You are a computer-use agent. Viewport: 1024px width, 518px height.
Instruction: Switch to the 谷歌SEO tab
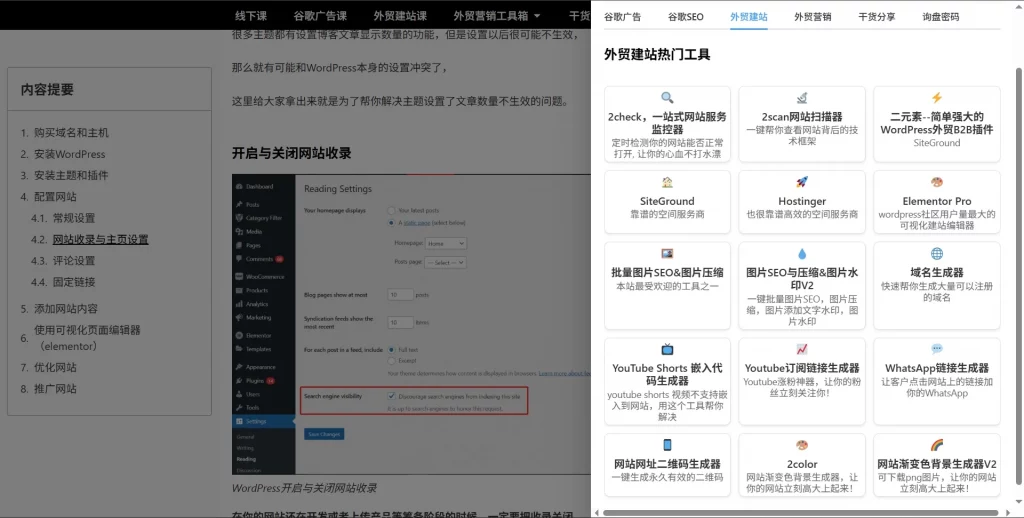click(x=686, y=17)
